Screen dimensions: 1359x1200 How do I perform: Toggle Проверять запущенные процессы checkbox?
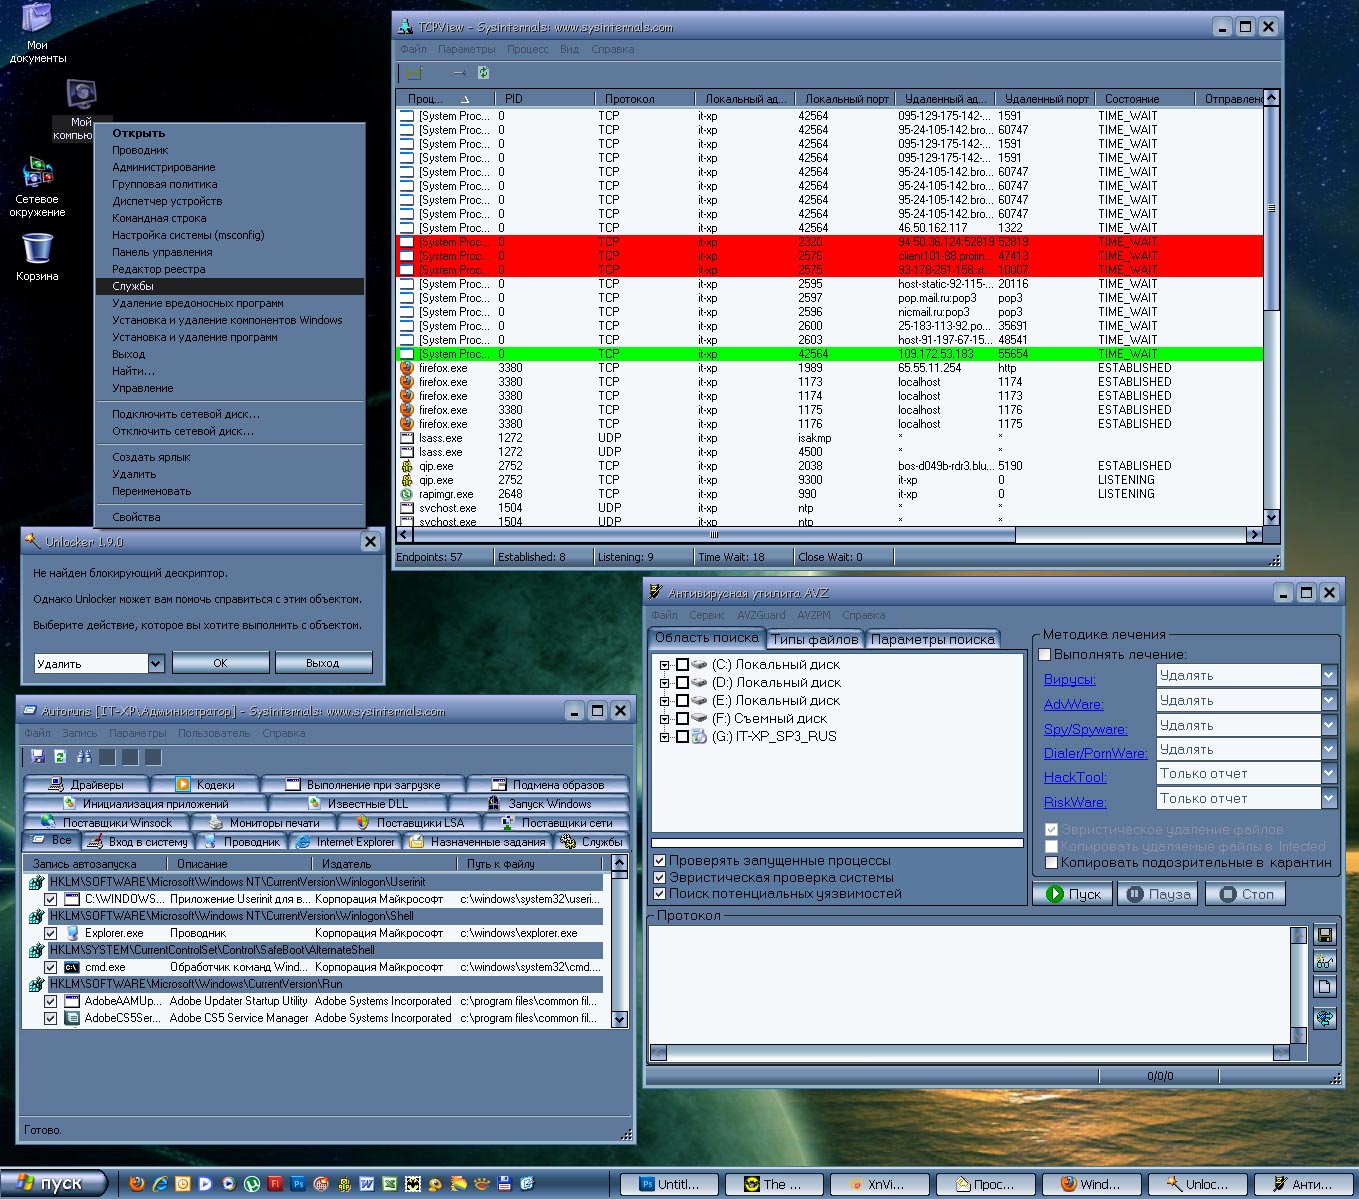coord(659,860)
